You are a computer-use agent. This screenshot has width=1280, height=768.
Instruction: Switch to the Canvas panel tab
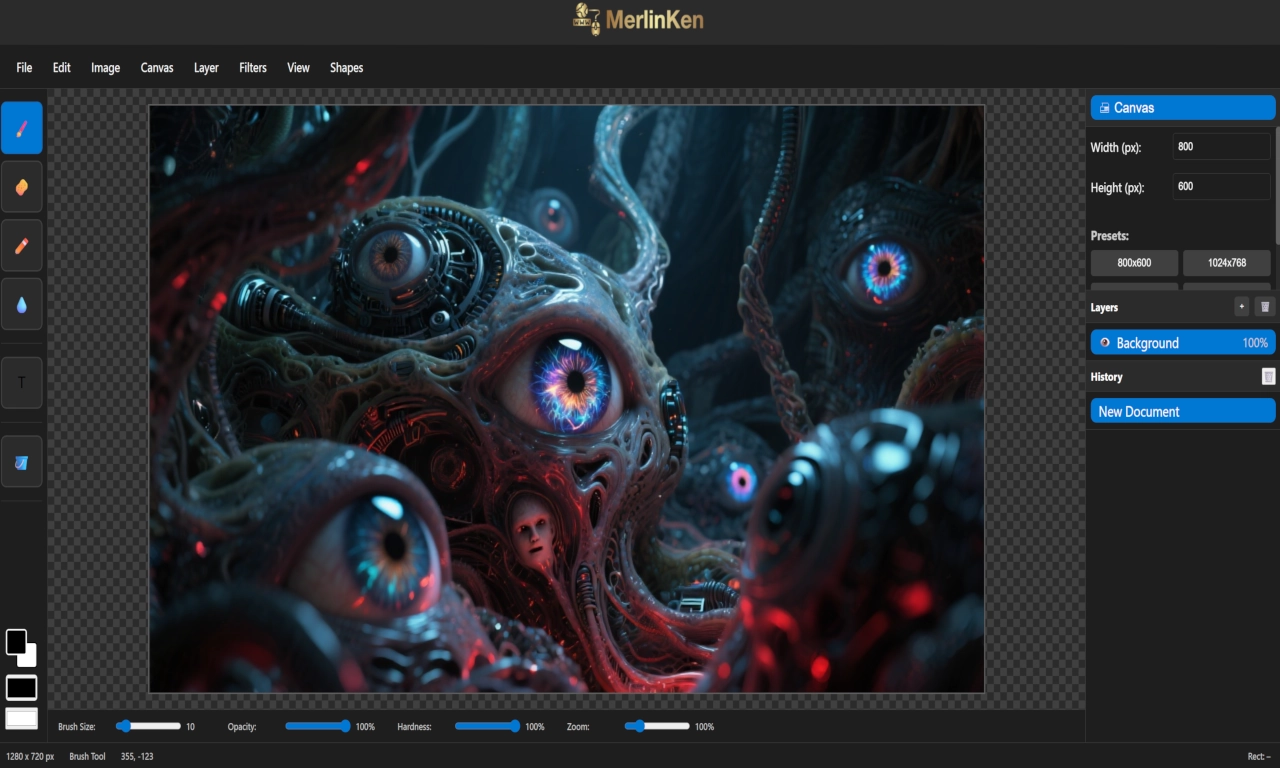pos(1182,107)
